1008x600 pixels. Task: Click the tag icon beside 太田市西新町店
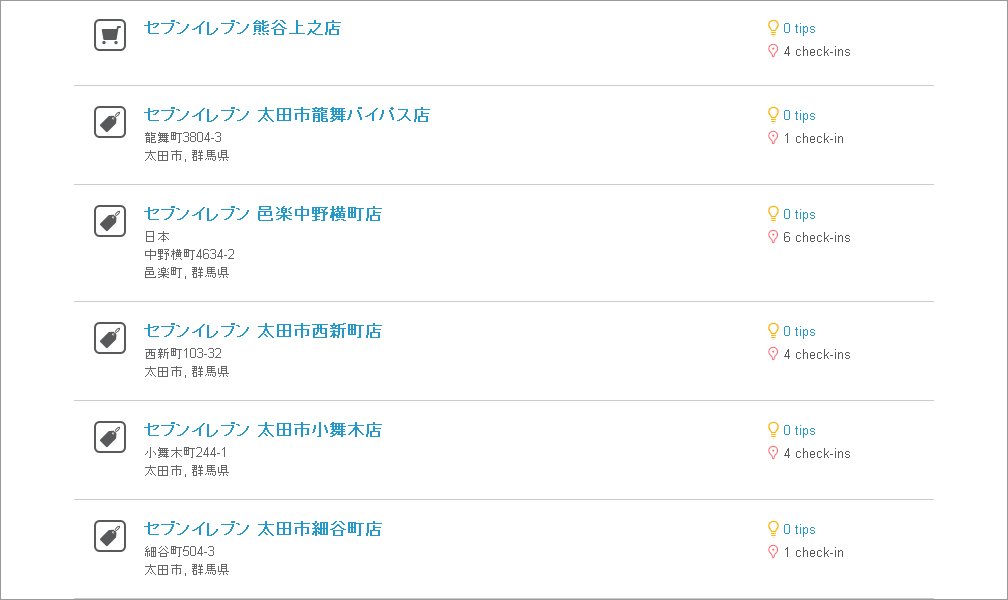tap(110, 338)
